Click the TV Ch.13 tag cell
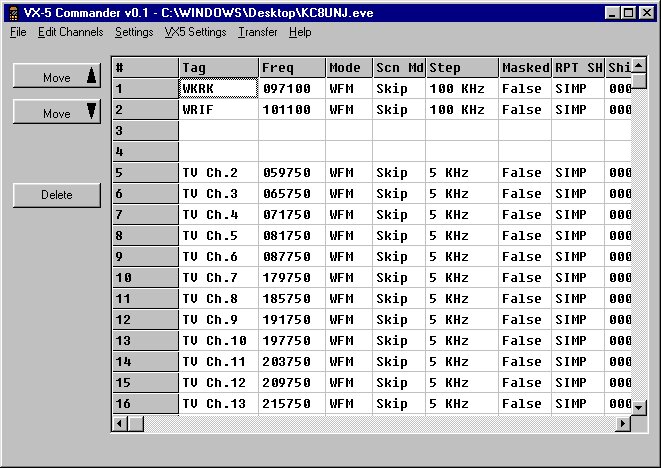Viewport: 661px width, 468px height. (218, 403)
